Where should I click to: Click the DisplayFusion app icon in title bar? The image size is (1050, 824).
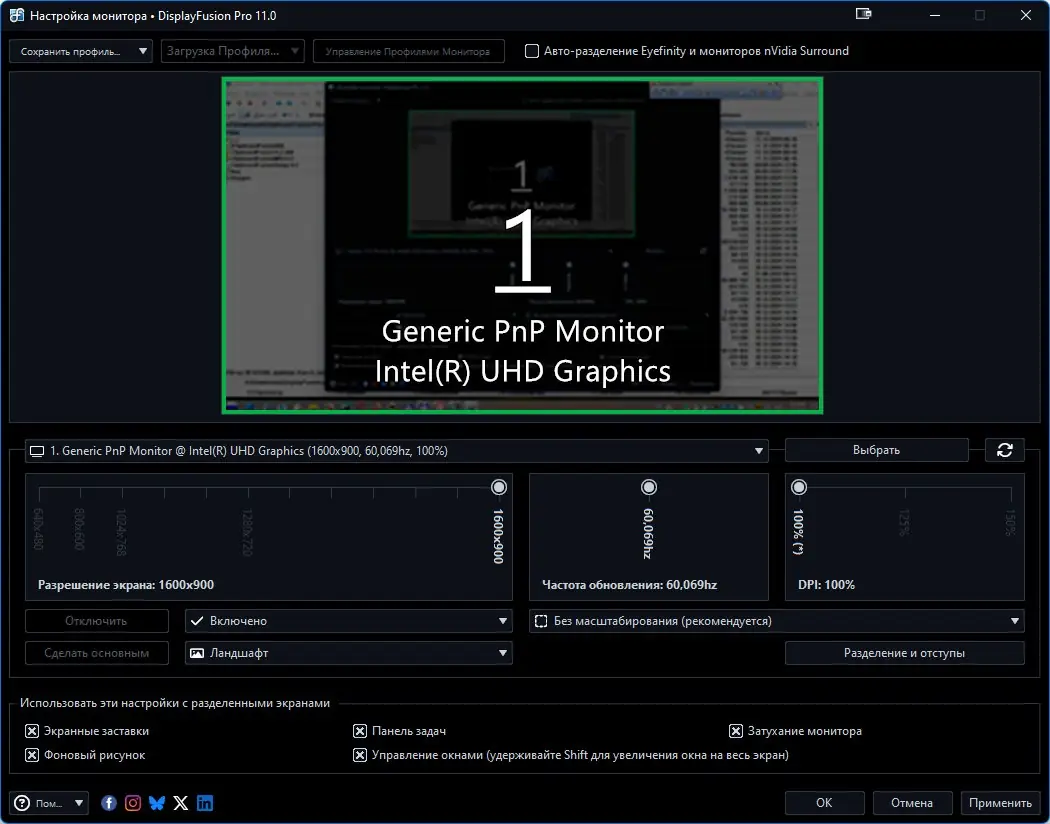pos(17,15)
